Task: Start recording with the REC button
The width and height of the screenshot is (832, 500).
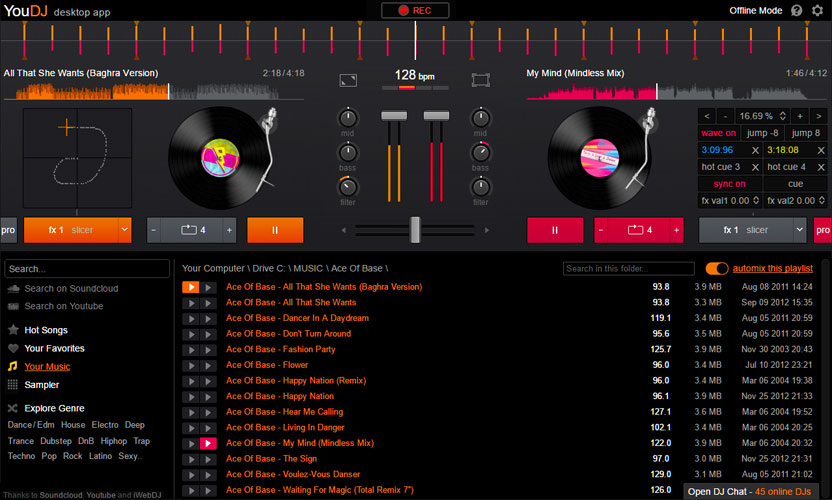Action: (x=415, y=11)
